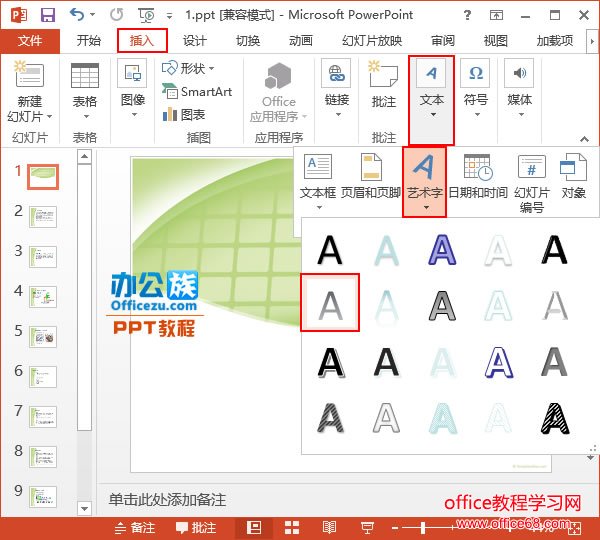This screenshot has height=540, width=600.
Task: Toggle 批注 comments pane in status bar
Action: pyautogui.click(x=196, y=528)
